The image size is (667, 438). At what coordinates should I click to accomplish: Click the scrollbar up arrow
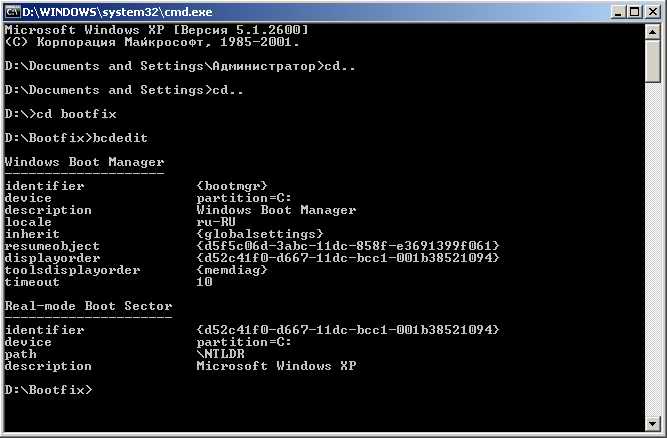click(x=654, y=33)
